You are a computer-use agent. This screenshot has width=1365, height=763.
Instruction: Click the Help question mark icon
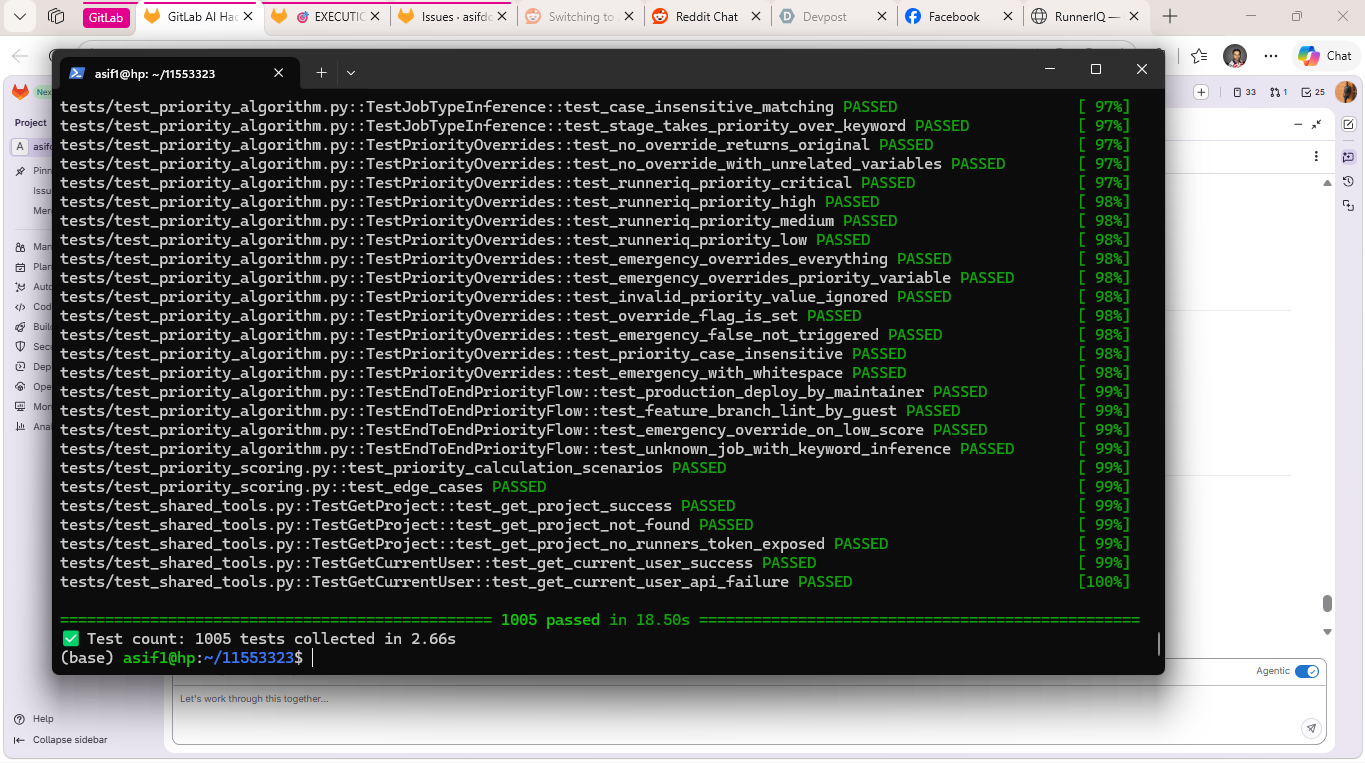click(x=20, y=719)
